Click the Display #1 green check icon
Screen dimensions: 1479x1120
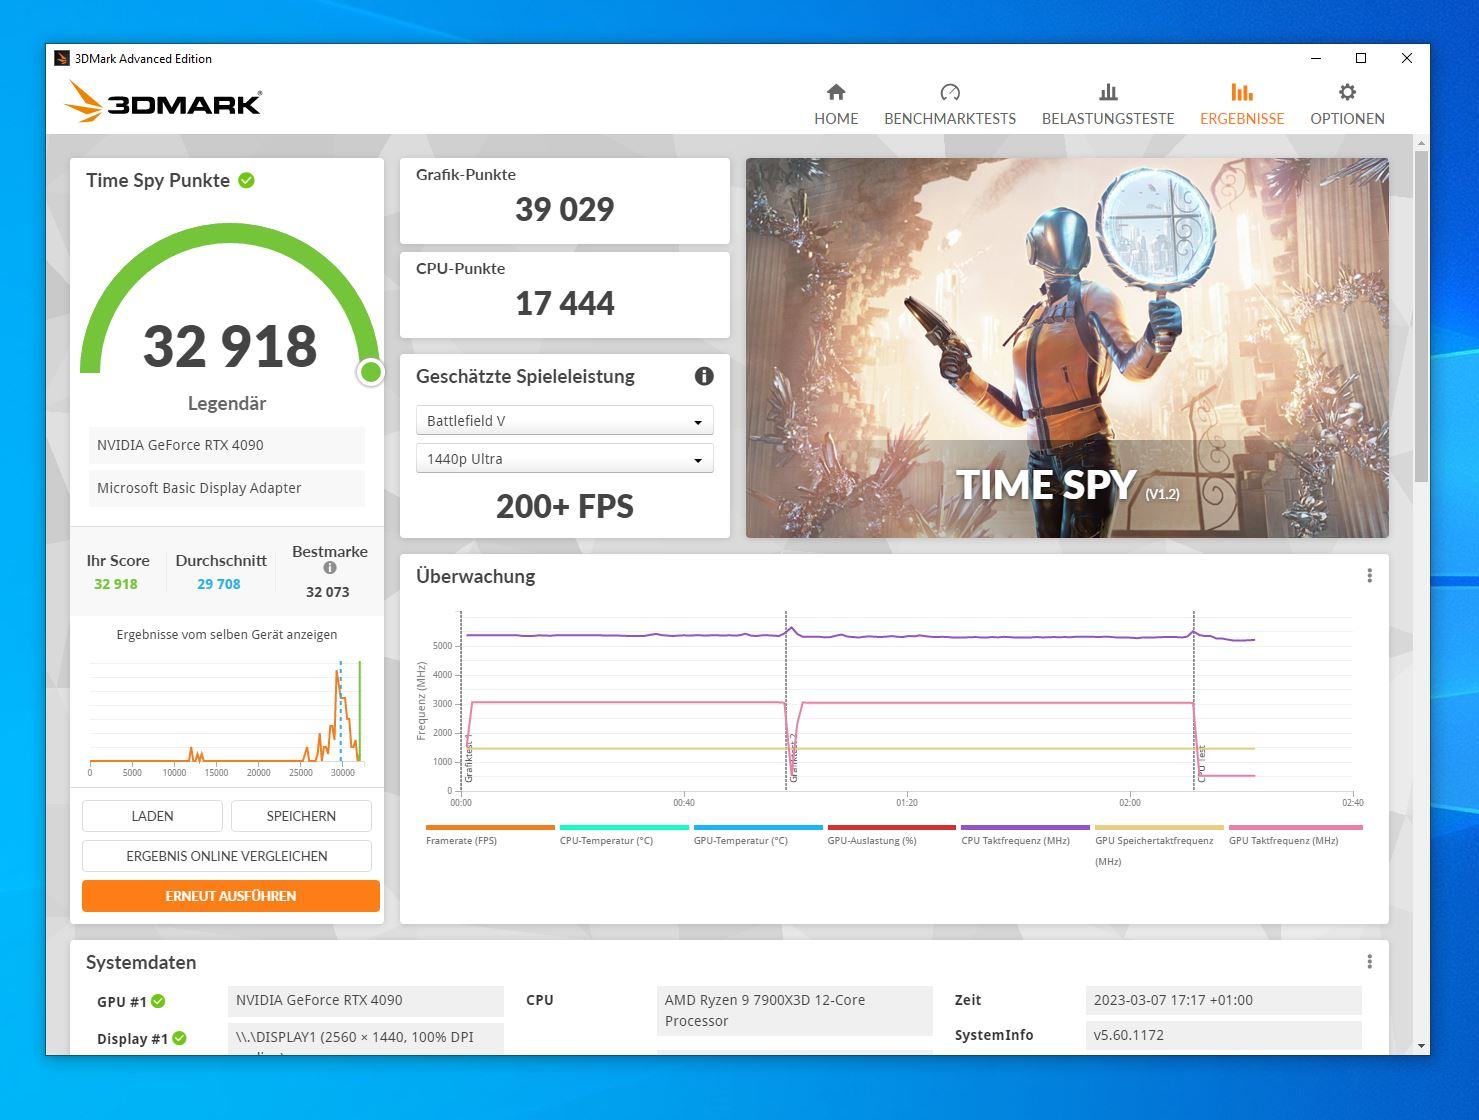click(179, 1038)
